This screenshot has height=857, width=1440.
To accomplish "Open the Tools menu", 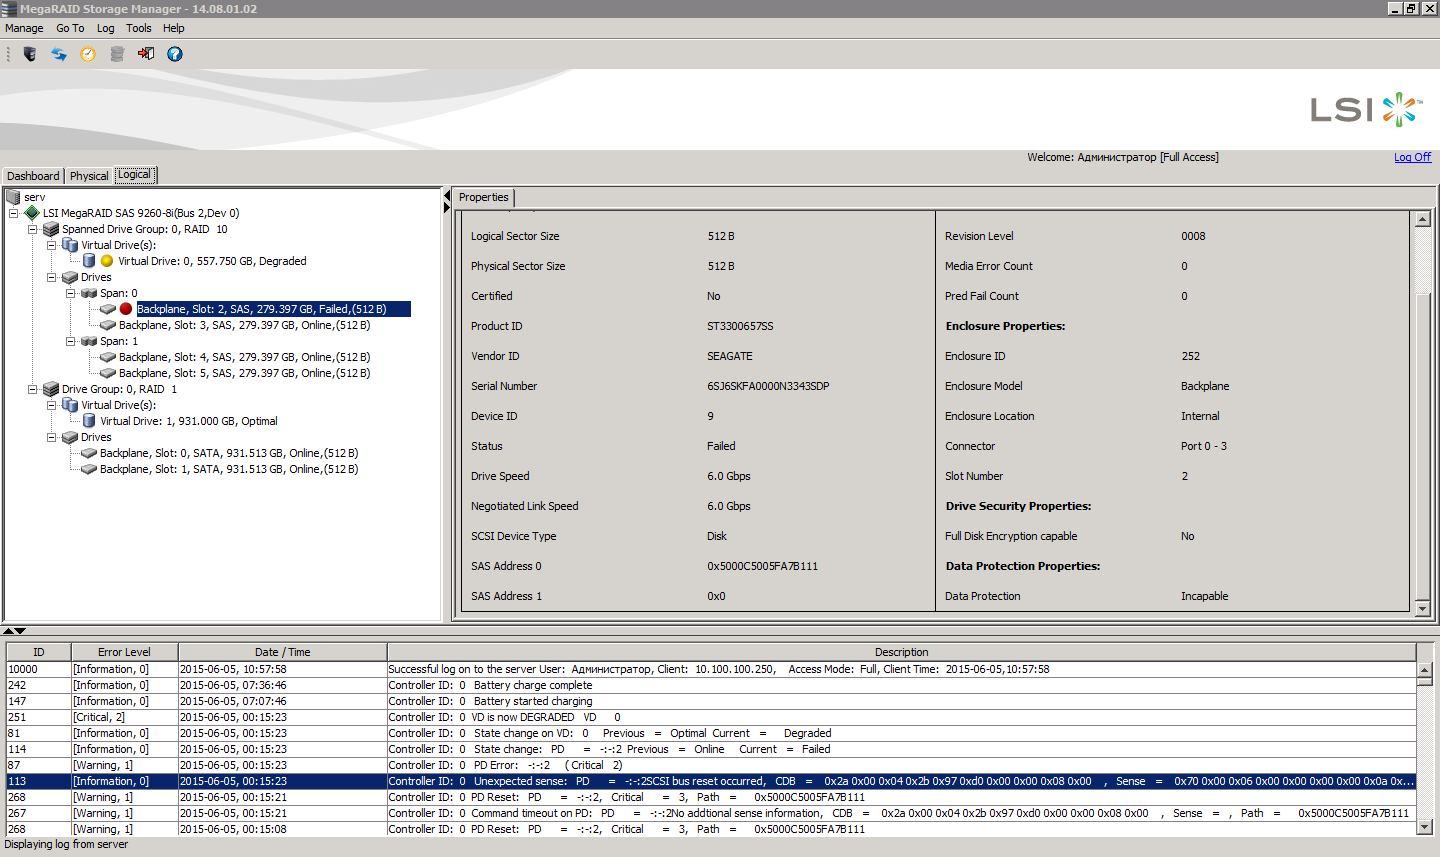I will click(x=138, y=28).
